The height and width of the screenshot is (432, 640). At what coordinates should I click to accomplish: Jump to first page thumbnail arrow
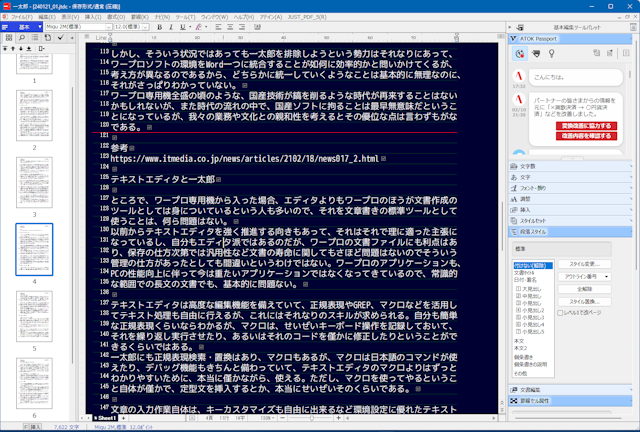[5, 49]
